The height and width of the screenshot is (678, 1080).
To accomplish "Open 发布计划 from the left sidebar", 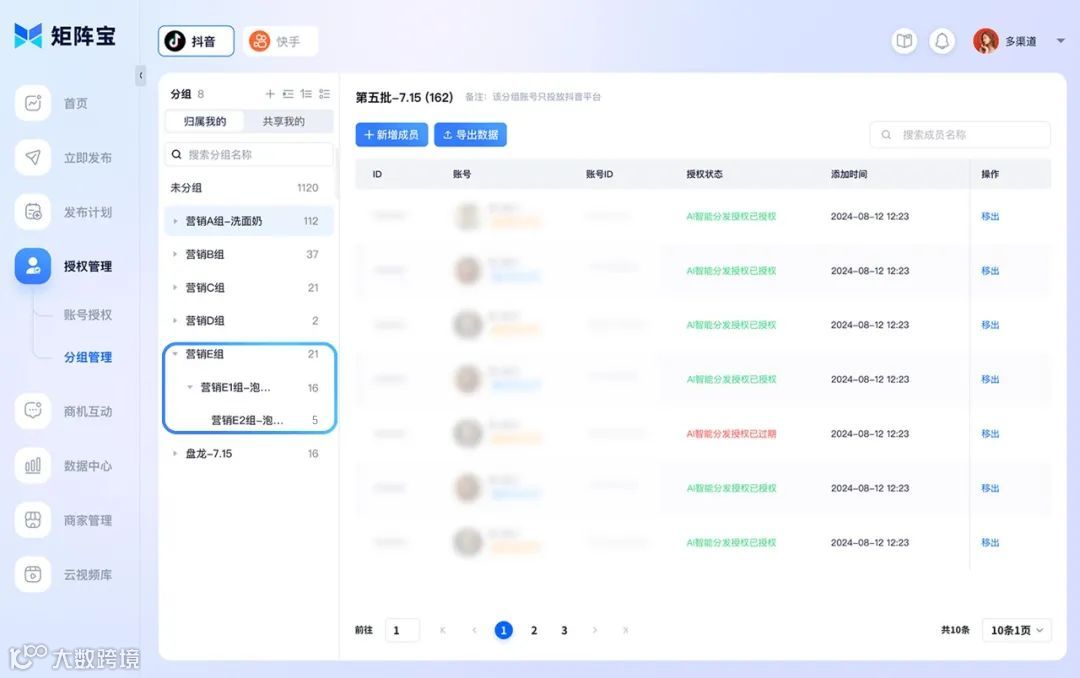I will [32, 212].
